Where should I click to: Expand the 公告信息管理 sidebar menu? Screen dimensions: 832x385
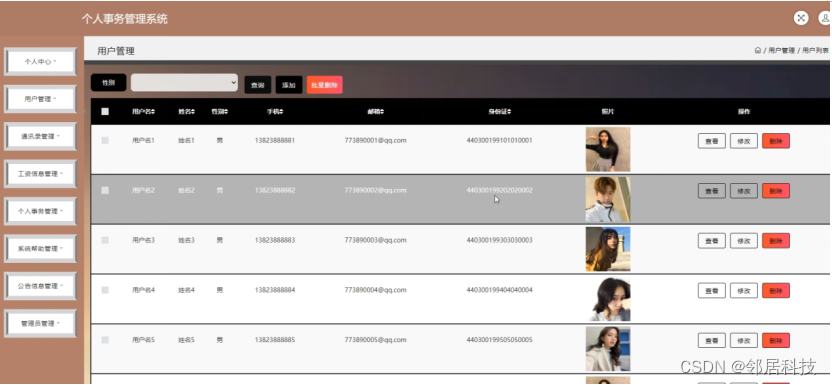pyautogui.click(x=40, y=286)
